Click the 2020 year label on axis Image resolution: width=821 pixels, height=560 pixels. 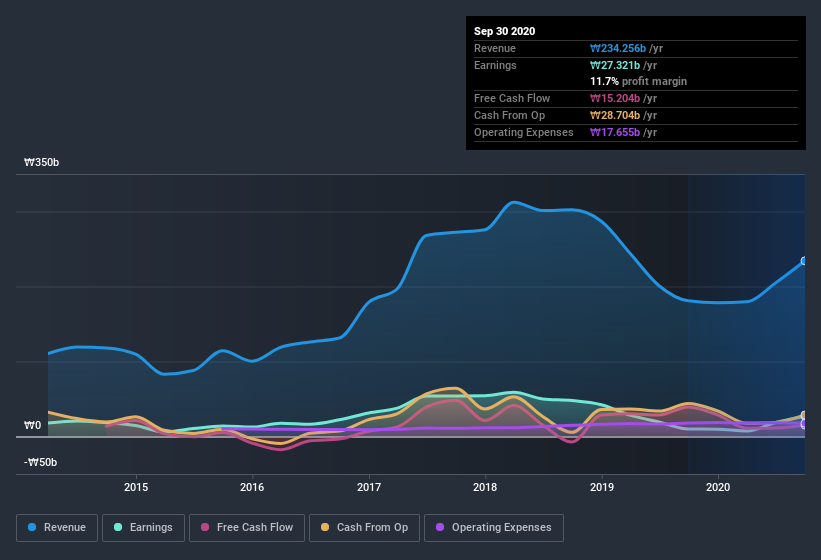[x=718, y=487]
